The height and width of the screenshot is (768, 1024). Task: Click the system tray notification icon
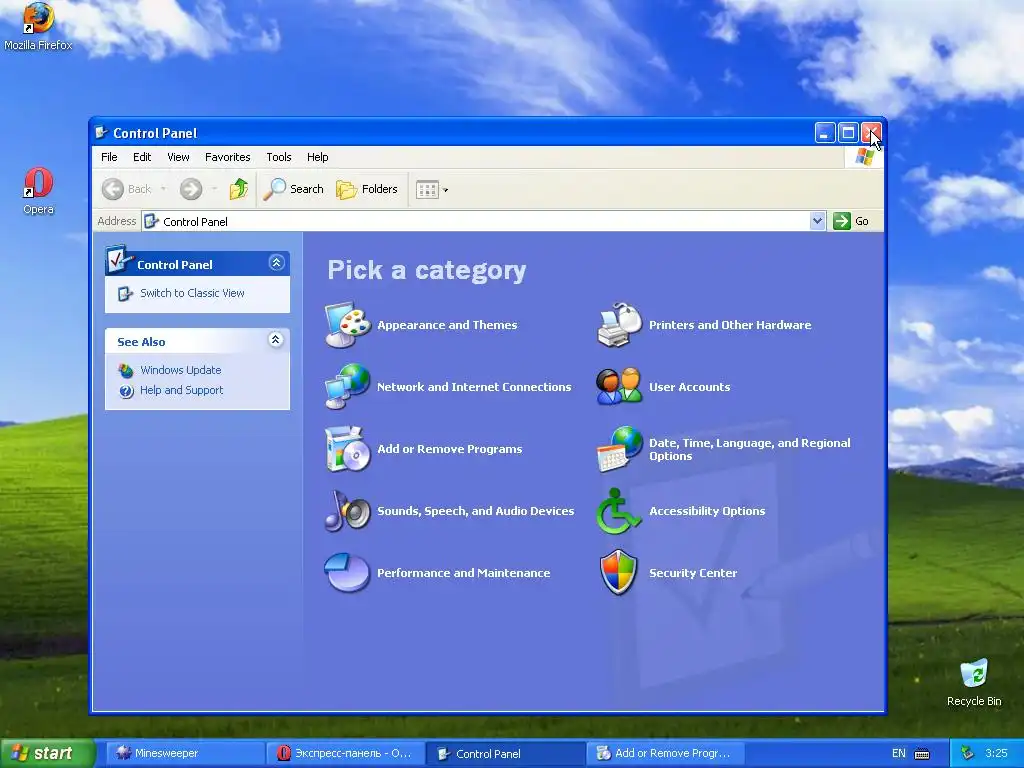point(968,754)
